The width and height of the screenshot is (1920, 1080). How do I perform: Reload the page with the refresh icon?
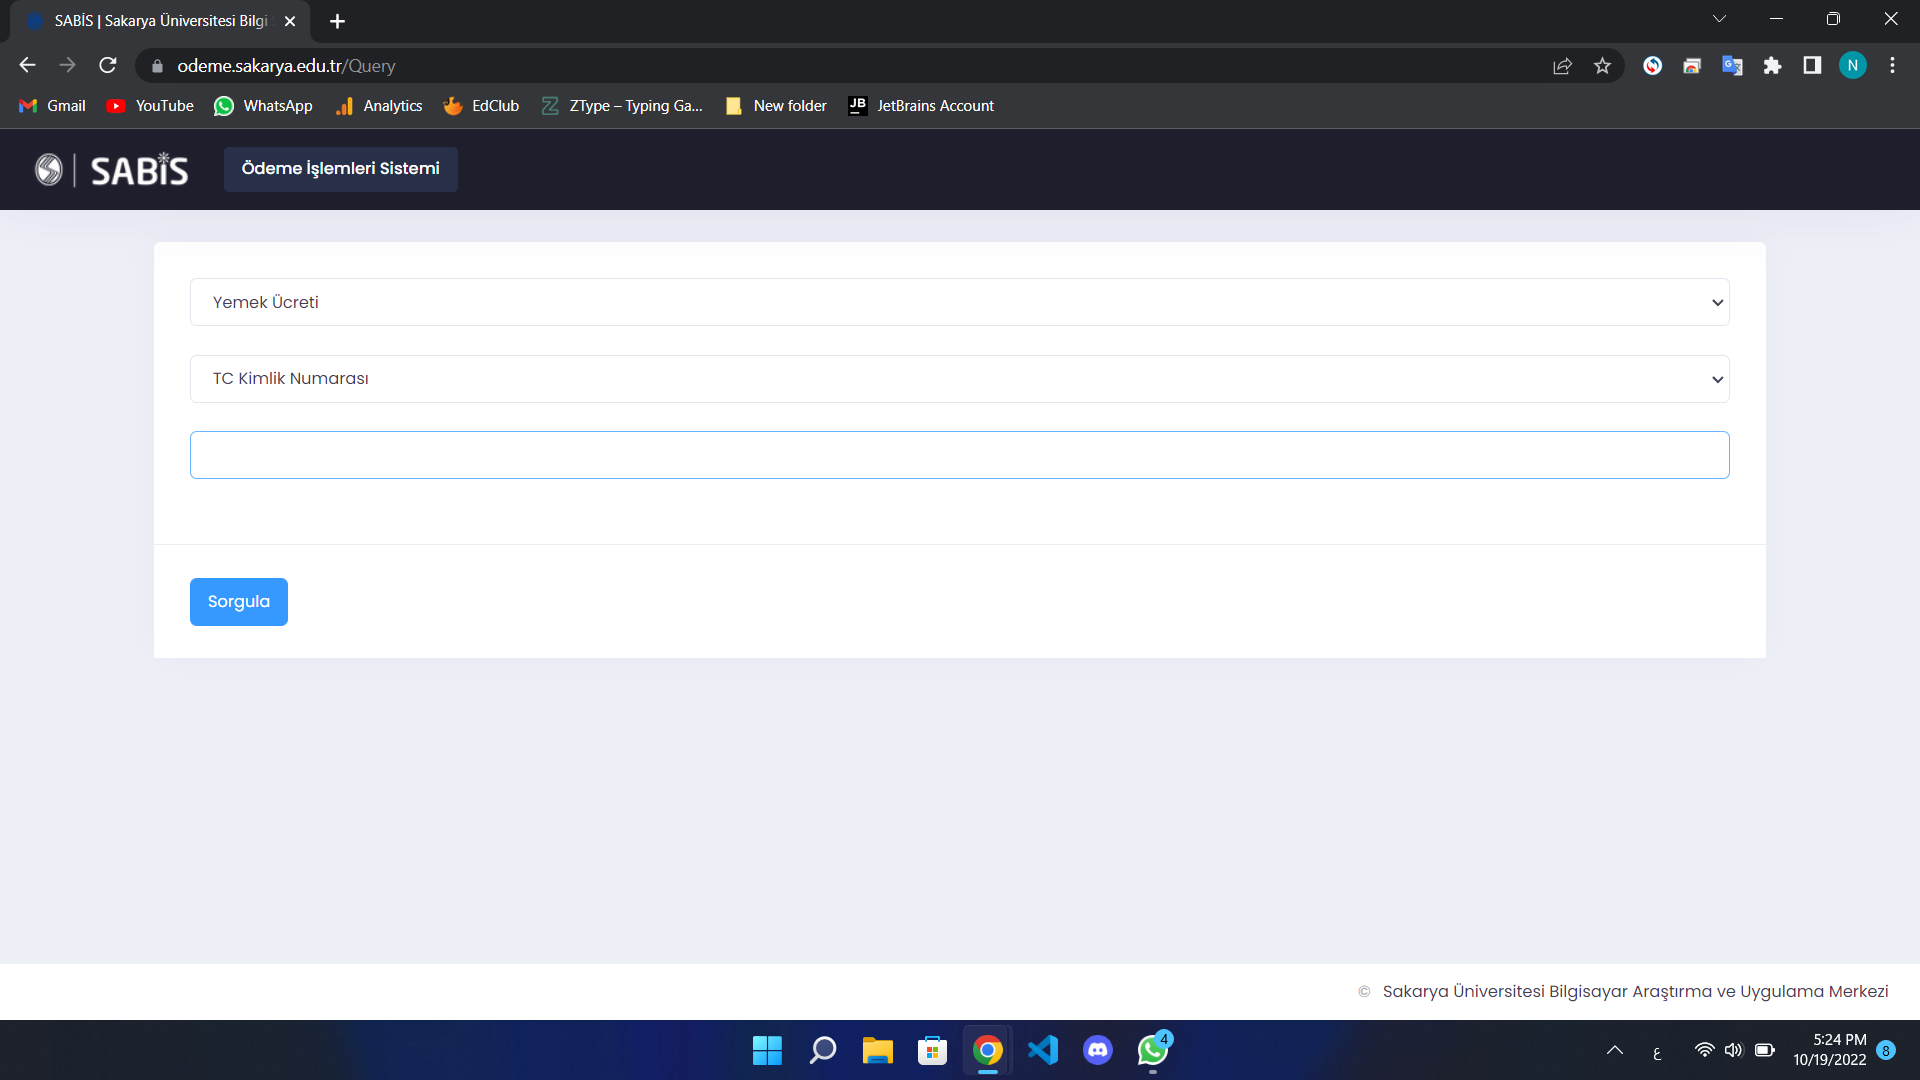click(x=108, y=66)
